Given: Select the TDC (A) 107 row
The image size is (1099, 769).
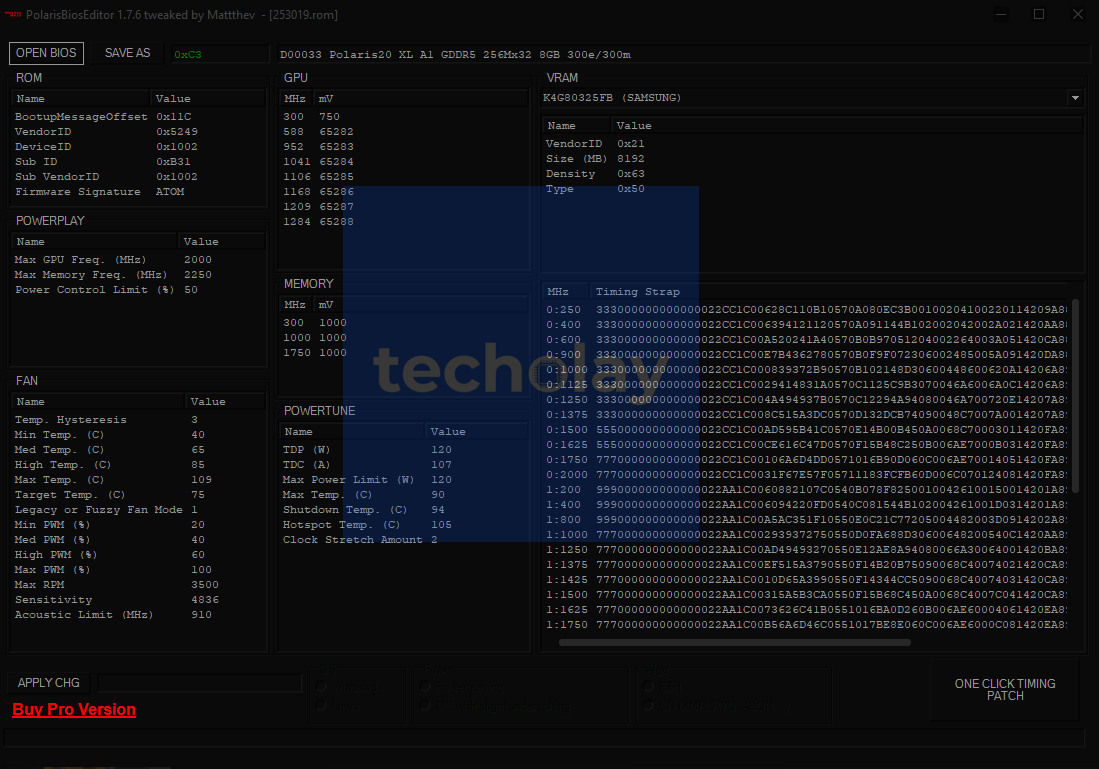Looking at the screenshot, I should tap(404, 465).
